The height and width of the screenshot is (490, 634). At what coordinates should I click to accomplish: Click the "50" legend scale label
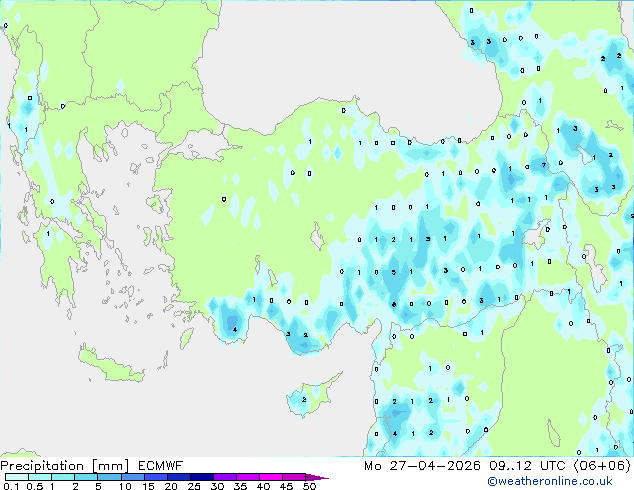pos(310,486)
